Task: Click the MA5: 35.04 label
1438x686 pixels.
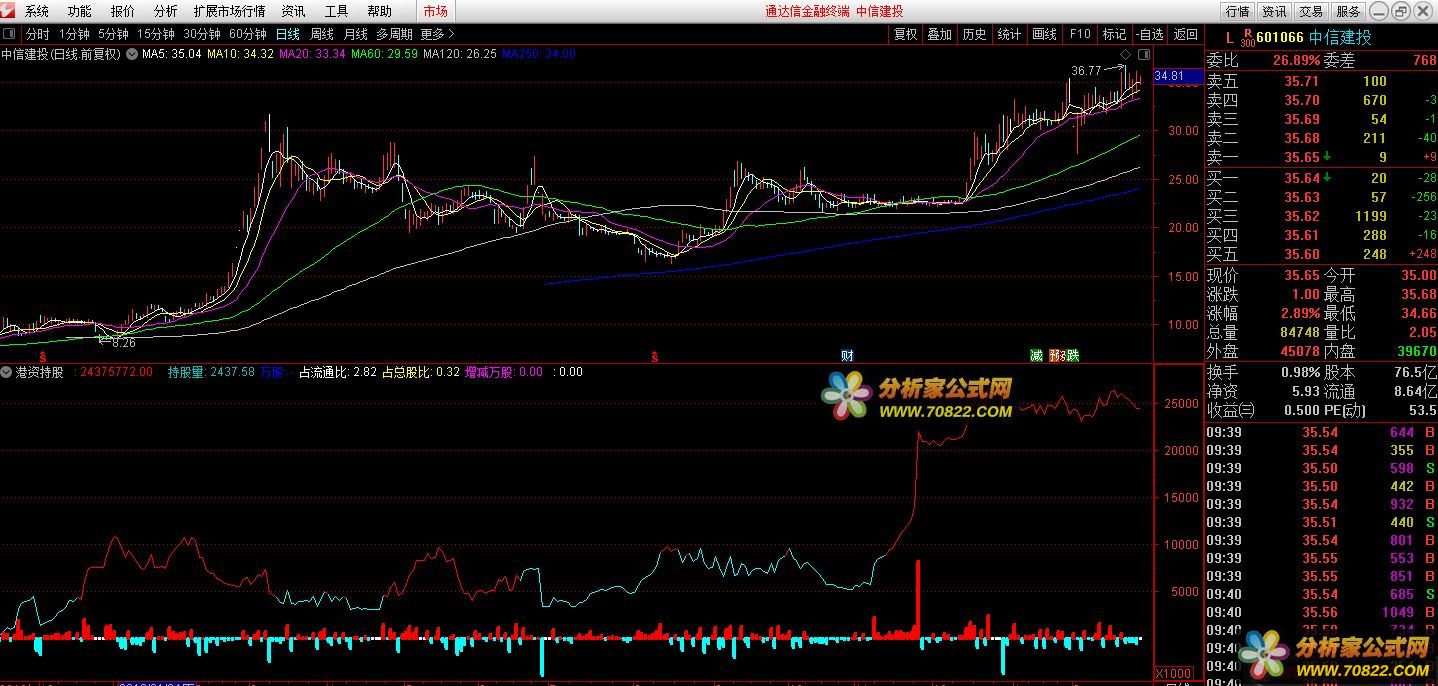Action: click(x=171, y=54)
